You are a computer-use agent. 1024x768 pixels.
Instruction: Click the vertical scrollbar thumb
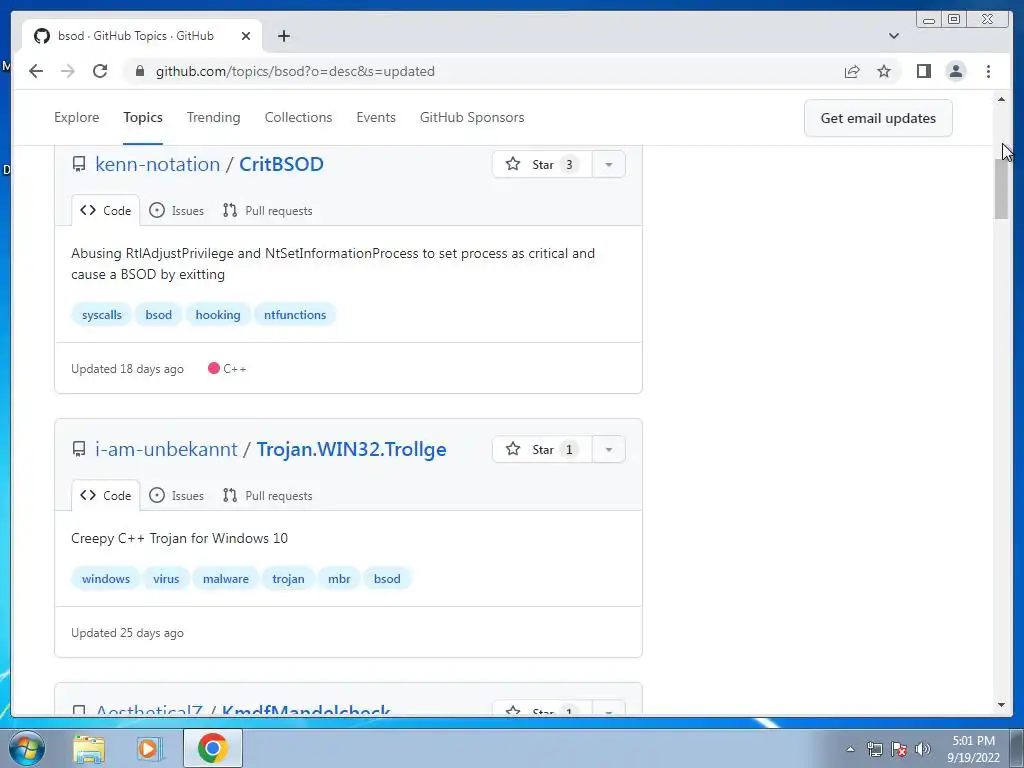pos(1001,188)
